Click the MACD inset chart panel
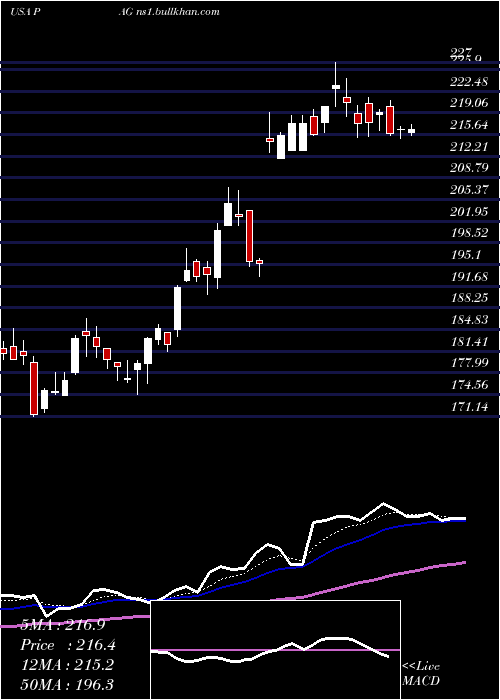 (275, 650)
